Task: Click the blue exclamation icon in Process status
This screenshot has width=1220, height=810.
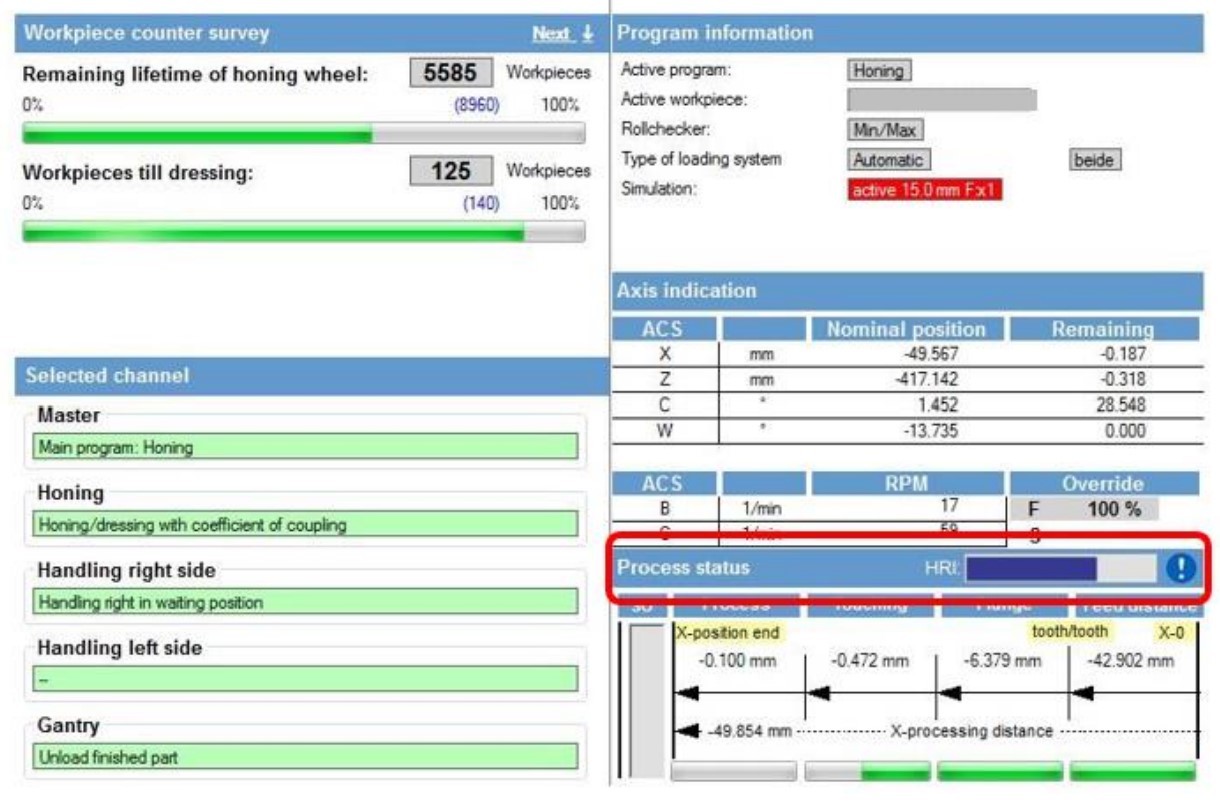Action: [x=1180, y=568]
